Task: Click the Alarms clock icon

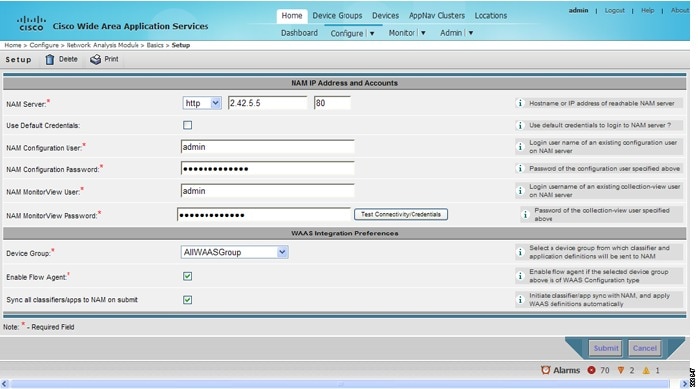Action: pos(545,370)
